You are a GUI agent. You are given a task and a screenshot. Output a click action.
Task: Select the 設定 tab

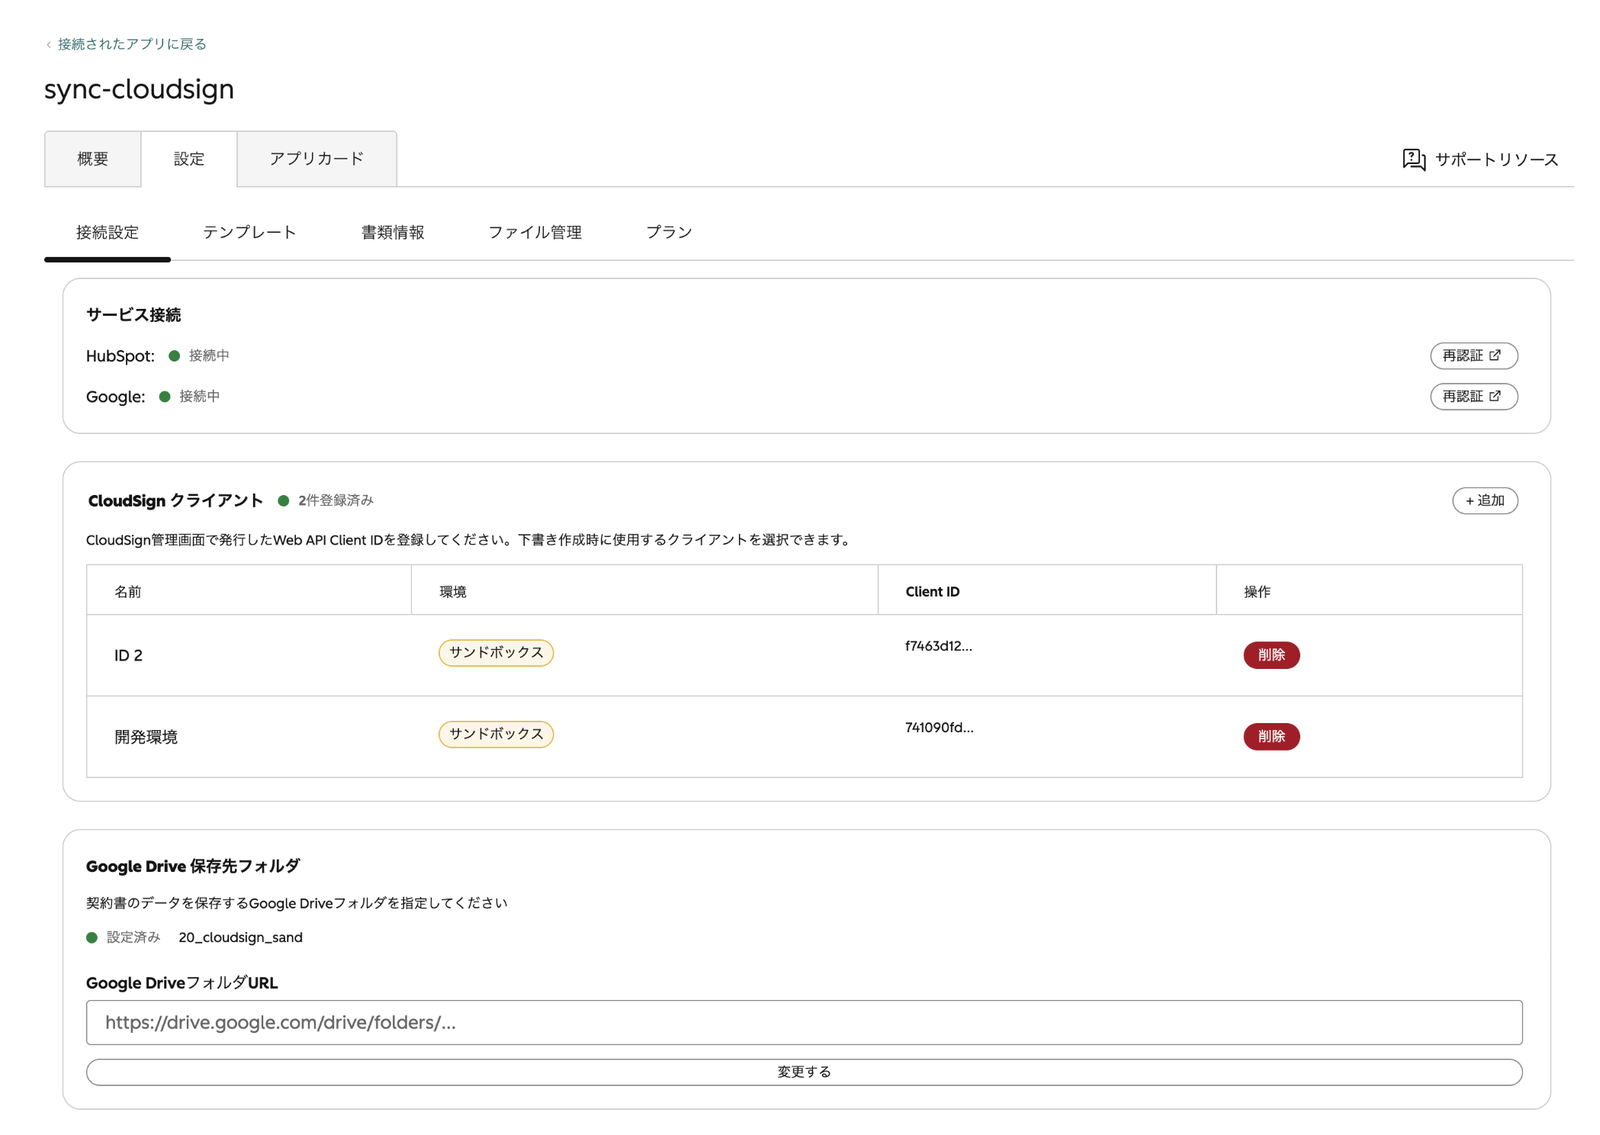(189, 159)
